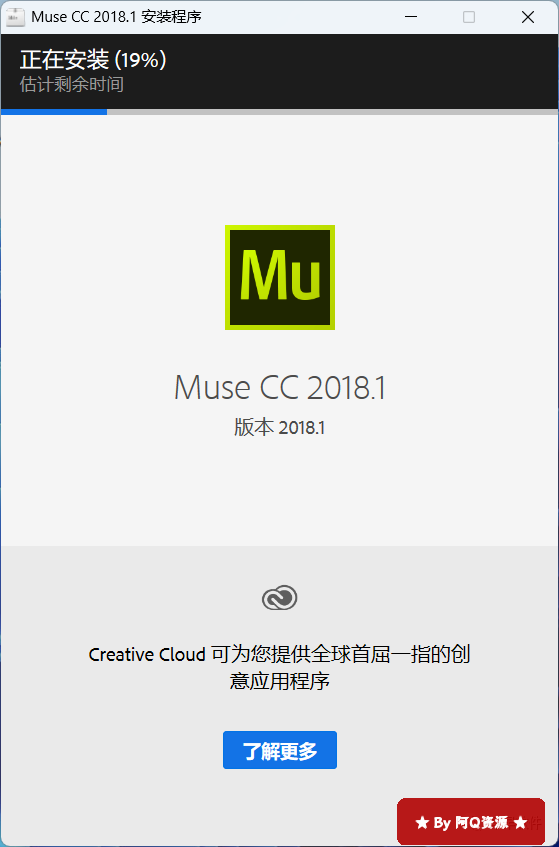Click the greyed-out maximize window button

coord(469,17)
